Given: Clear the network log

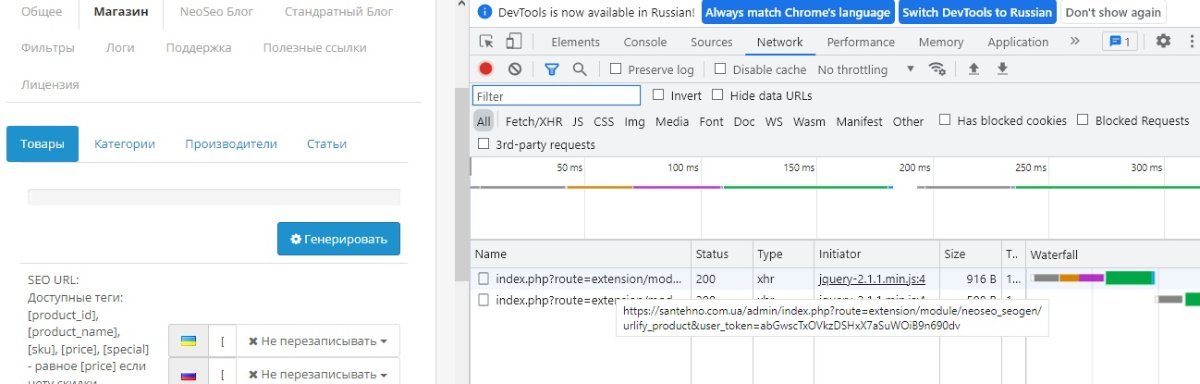Looking at the screenshot, I should [x=514, y=69].
